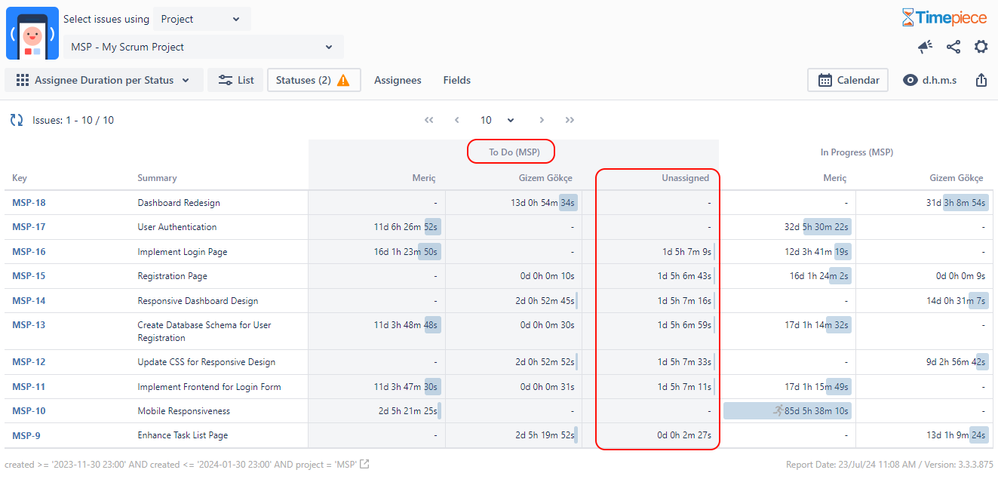Click the JQL query text at the bottom
This screenshot has width=998, height=479.
pos(179,464)
